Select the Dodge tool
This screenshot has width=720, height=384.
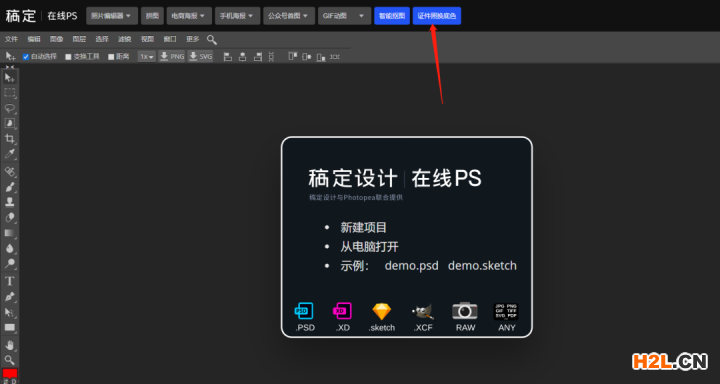tap(10, 263)
